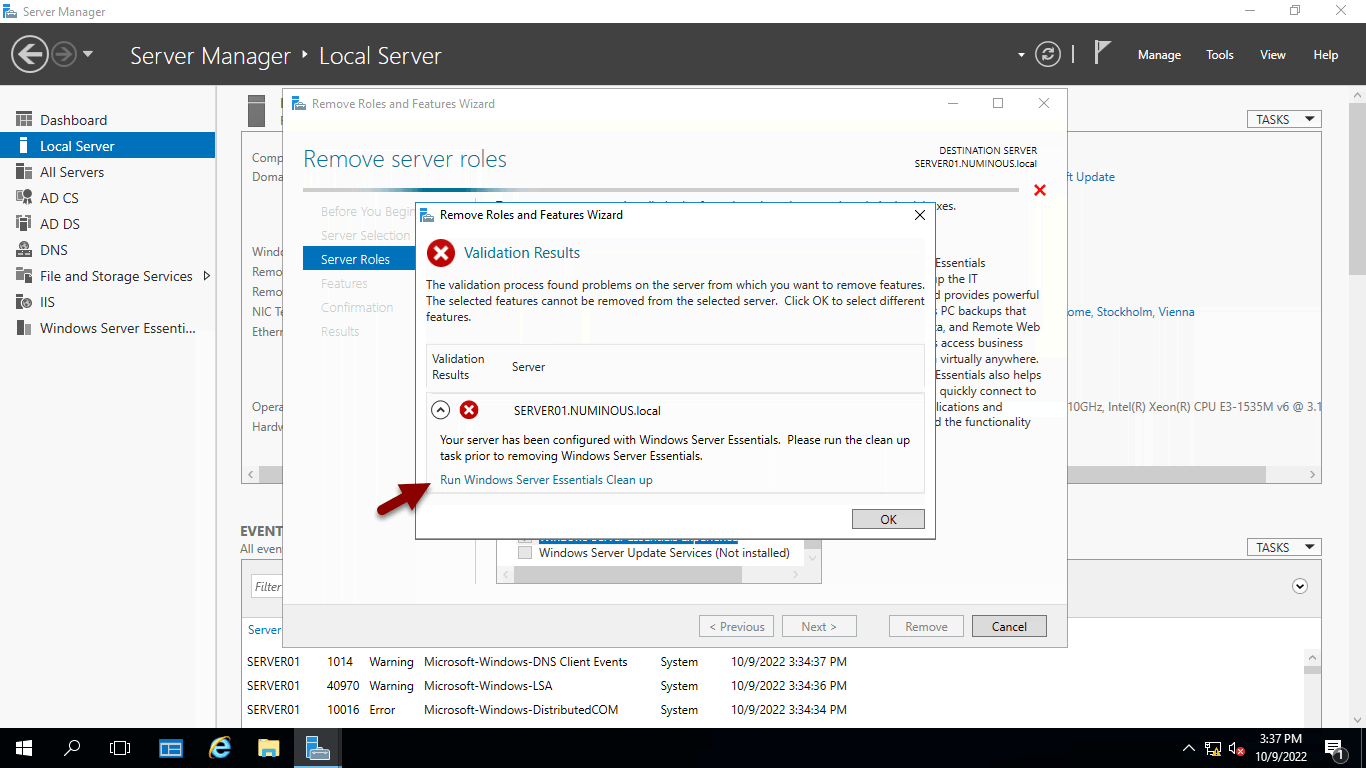Click the Previous button in the wizard
This screenshot has height=768, width=1366.
(736, 627)
